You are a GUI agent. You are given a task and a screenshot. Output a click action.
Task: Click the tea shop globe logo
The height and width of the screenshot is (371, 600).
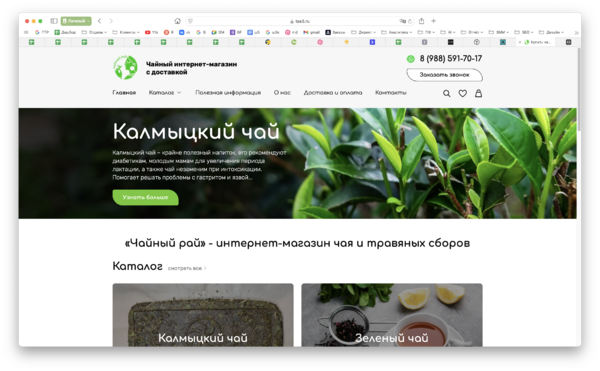pyautogui.click(x=125, y=67)
